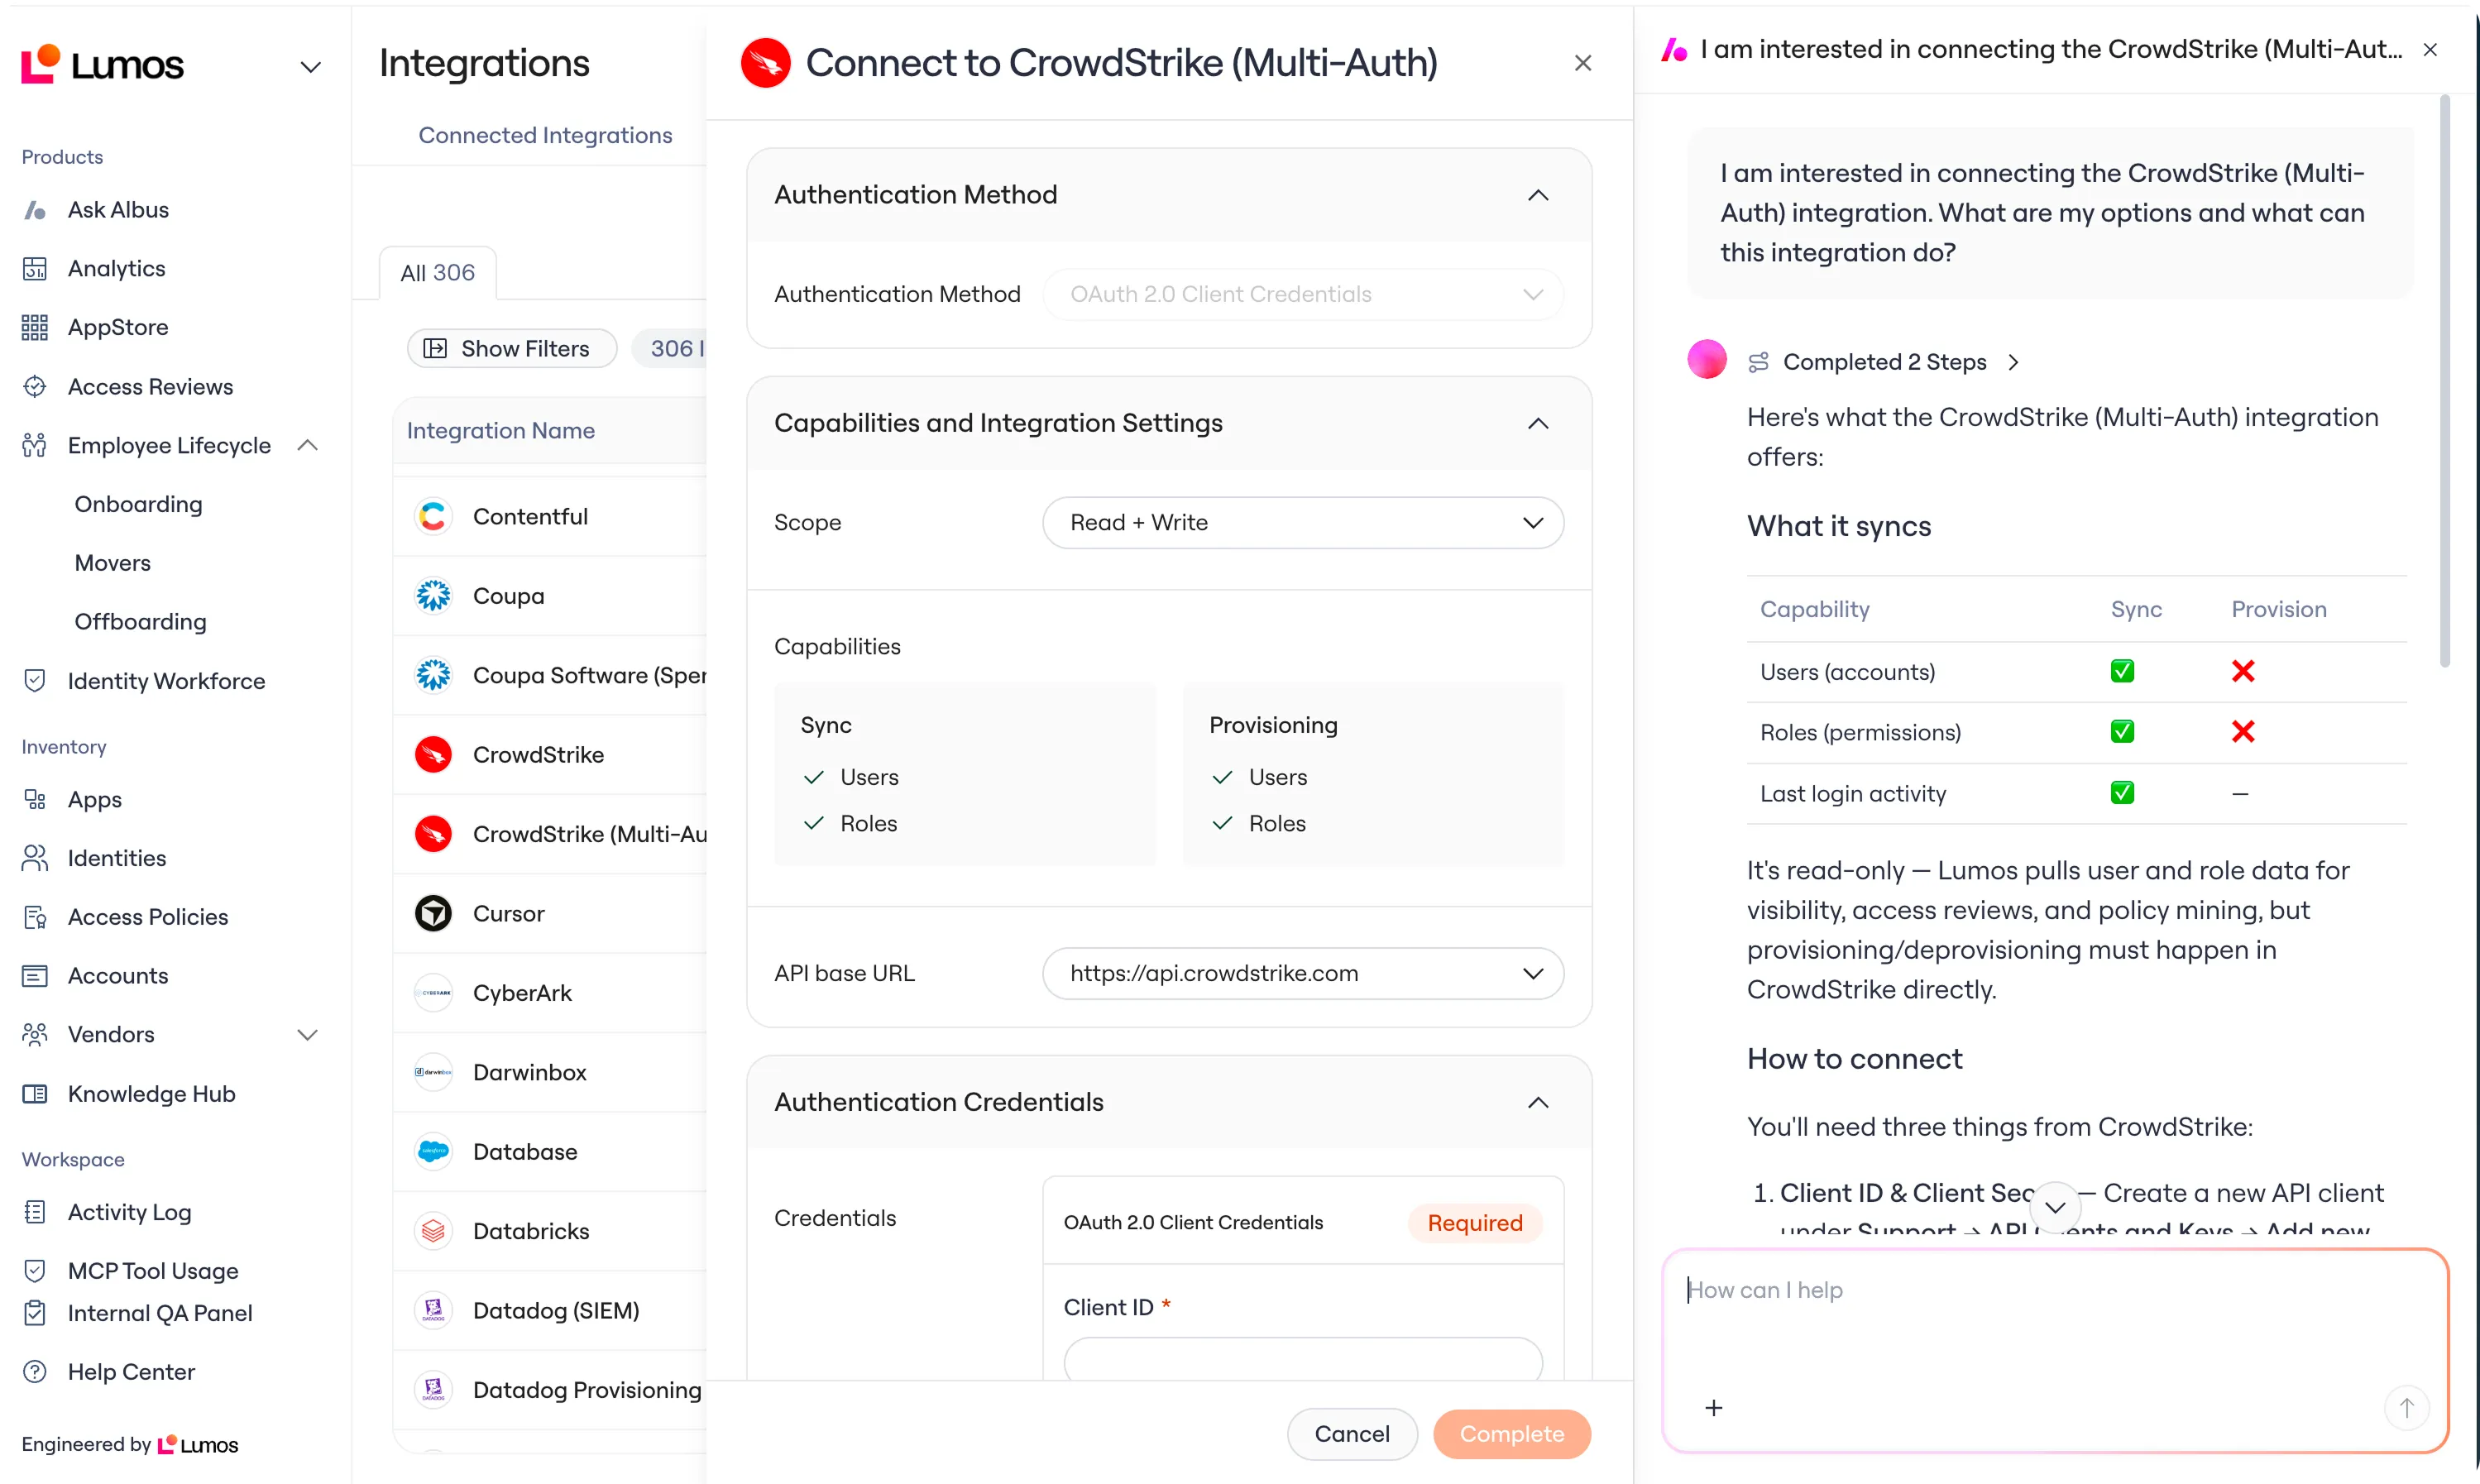Screen dimensions: 2480x1484
Task: Close the Albus chat panel
Action: (2430, 49)
